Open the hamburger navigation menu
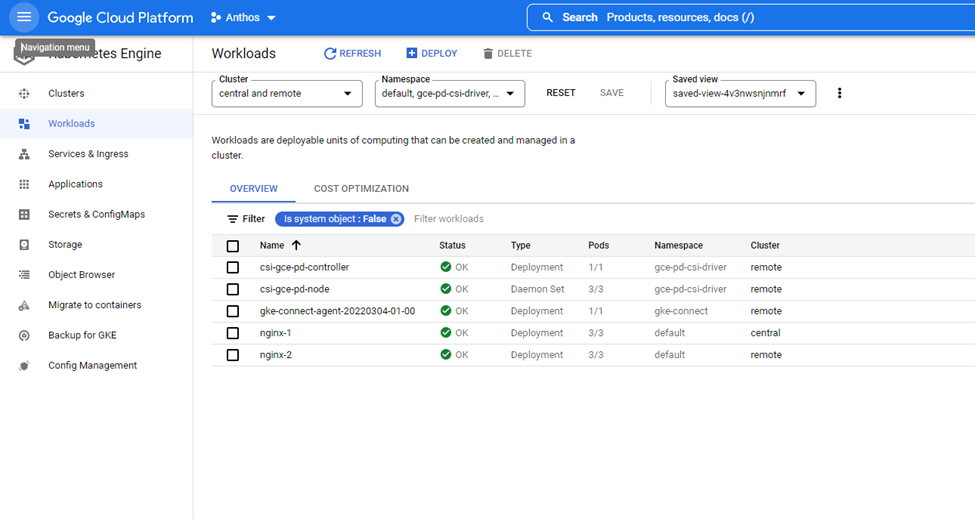Screen dimensions: 975x519 tap(24, 17)
